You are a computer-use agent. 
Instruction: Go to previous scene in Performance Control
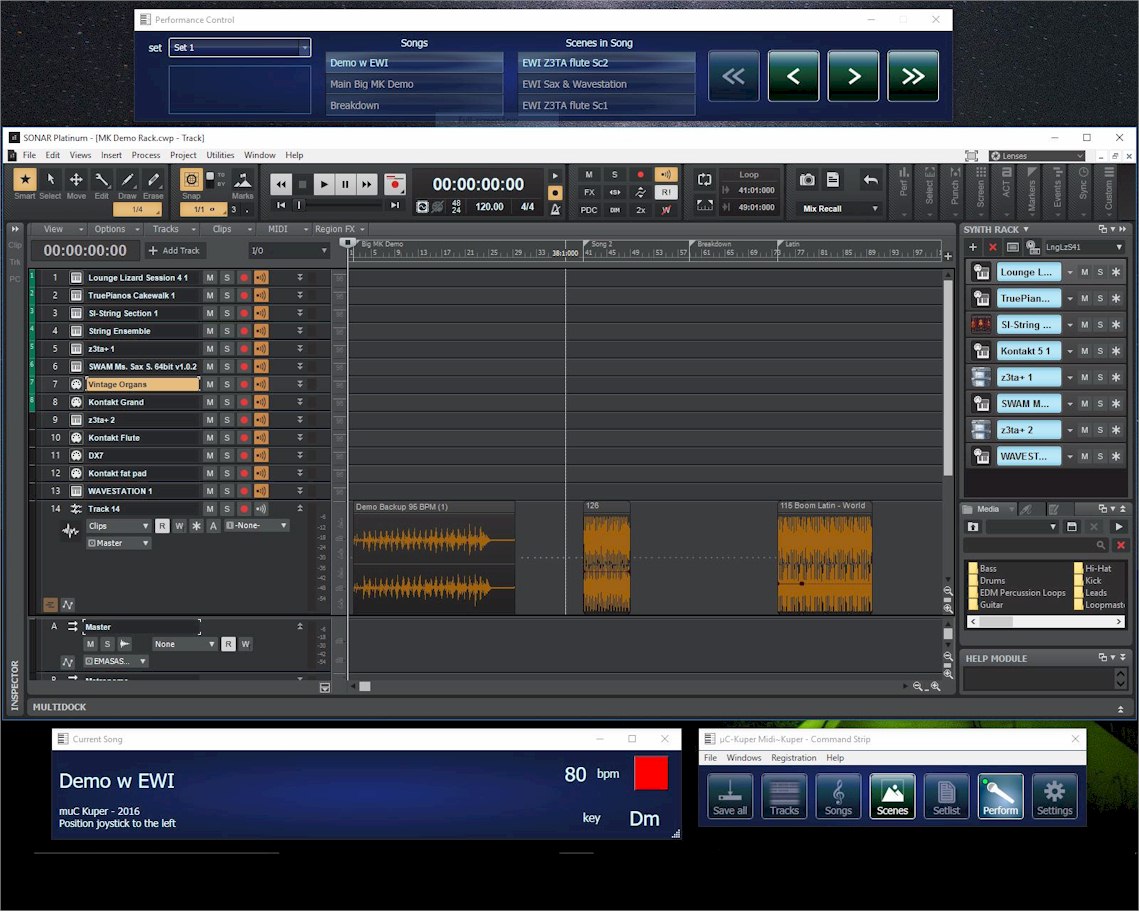793,76
